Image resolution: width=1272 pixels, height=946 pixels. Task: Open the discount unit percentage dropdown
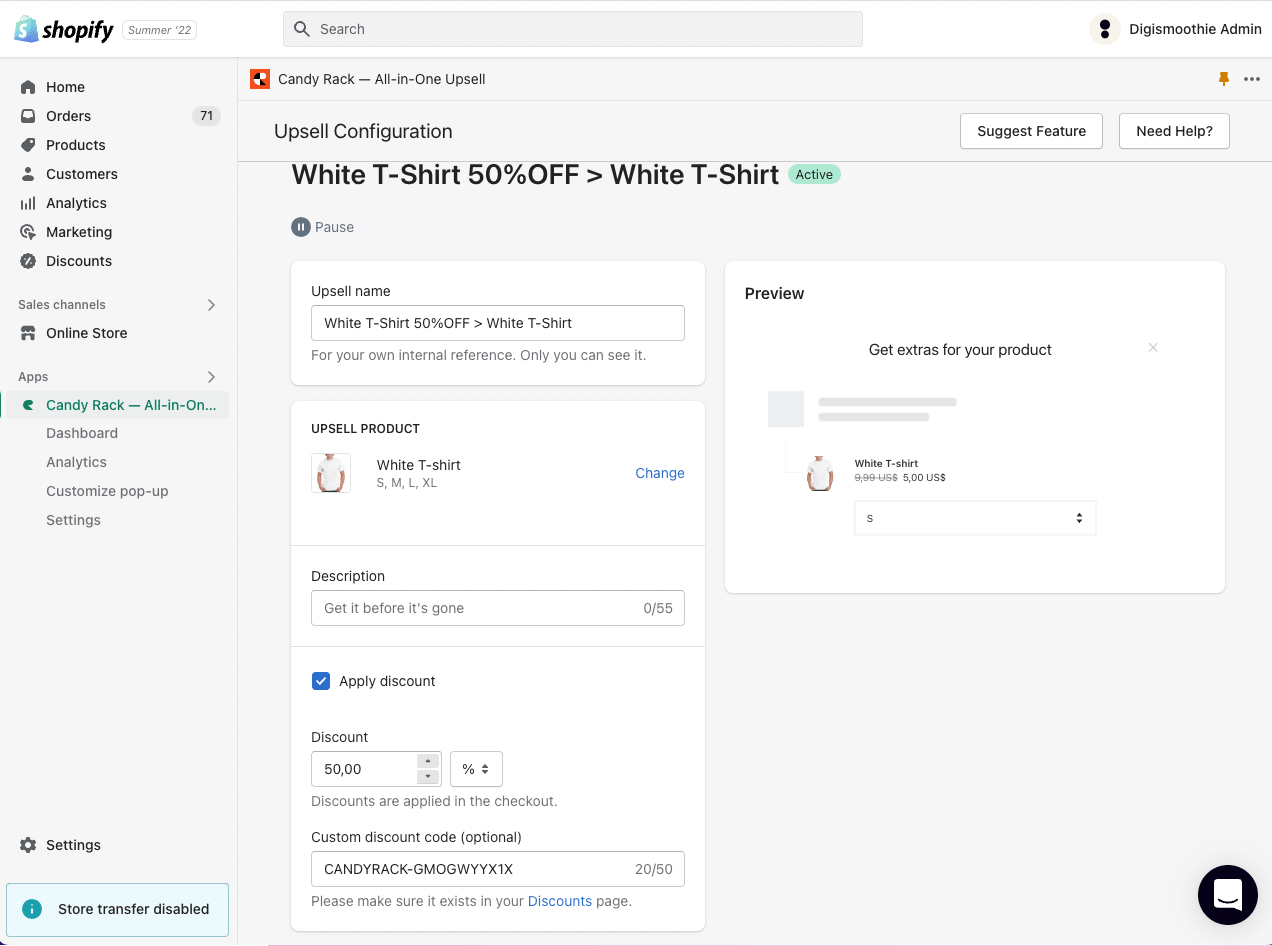(476, 768)
